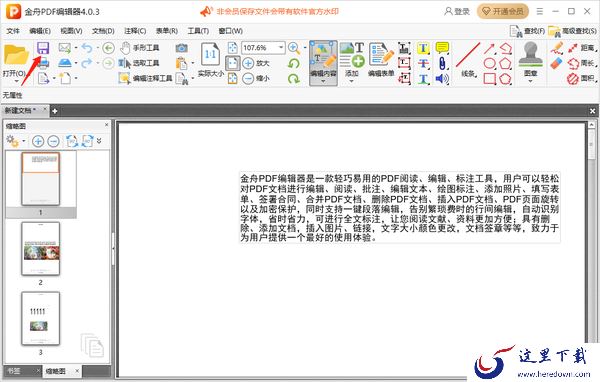This screenshot has width=600, height=382.
Task: Expand thumbnail toolbar double-chevron overflow
Action: pyautogui.click(x=99, y=141)
